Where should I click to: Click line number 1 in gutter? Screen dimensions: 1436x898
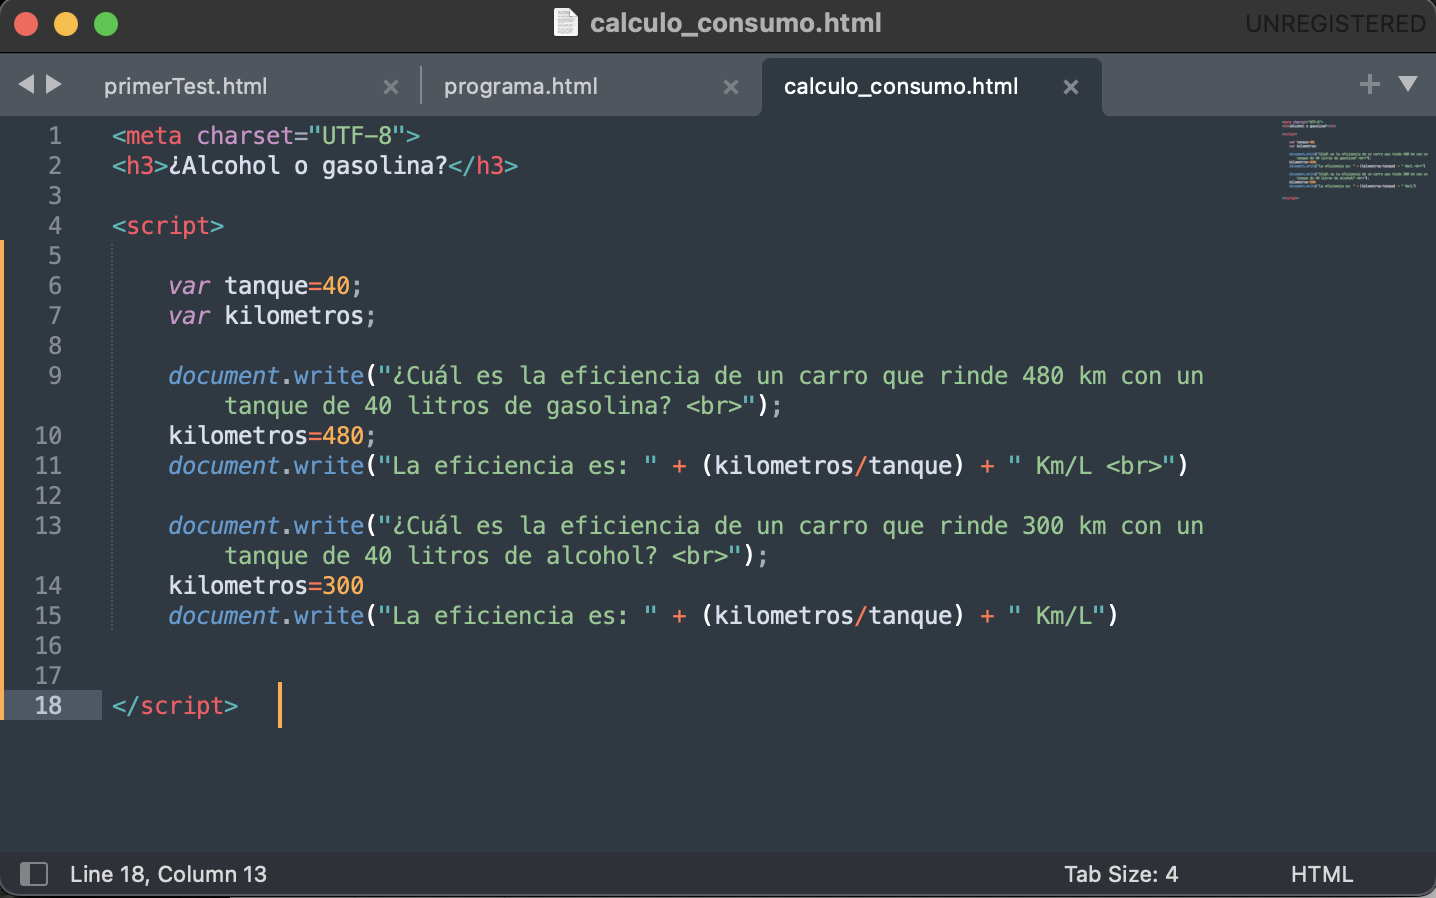tap(55, 136)
